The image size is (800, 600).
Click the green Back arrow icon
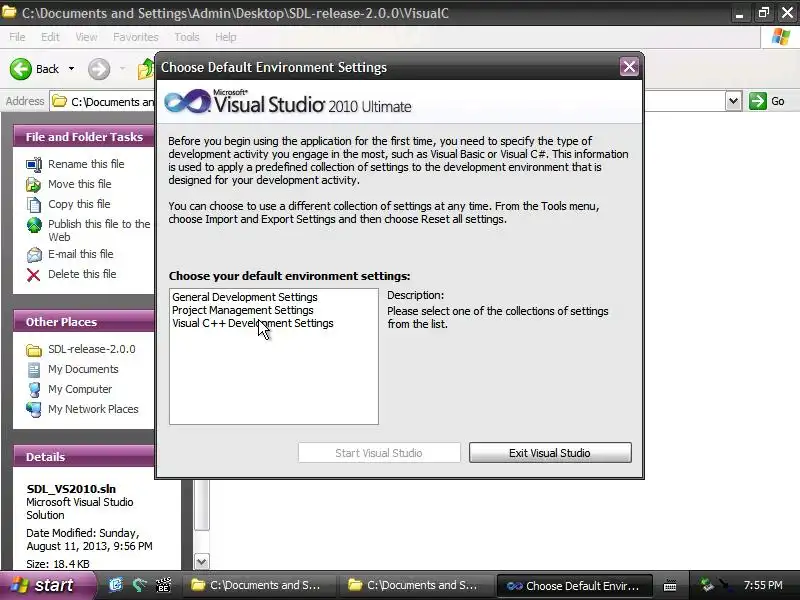[x=20, y=69]
